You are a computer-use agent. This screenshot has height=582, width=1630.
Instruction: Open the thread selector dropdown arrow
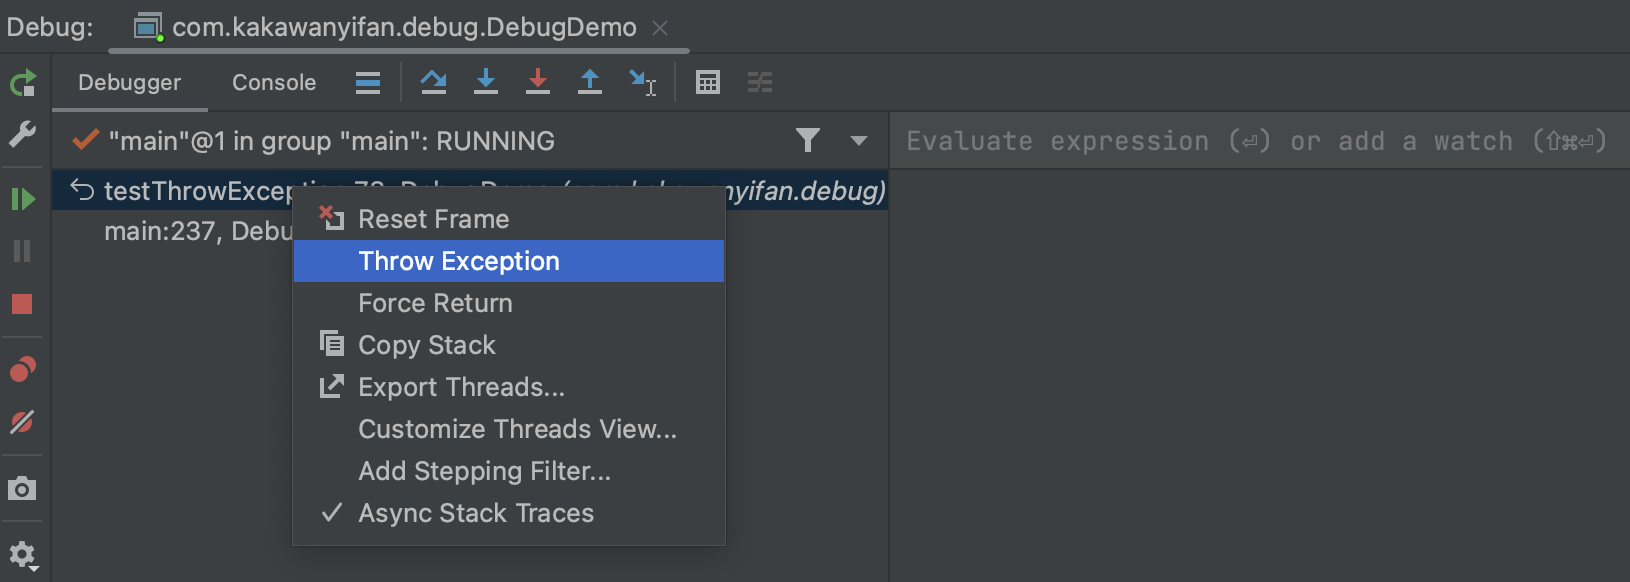pos(858,141)
